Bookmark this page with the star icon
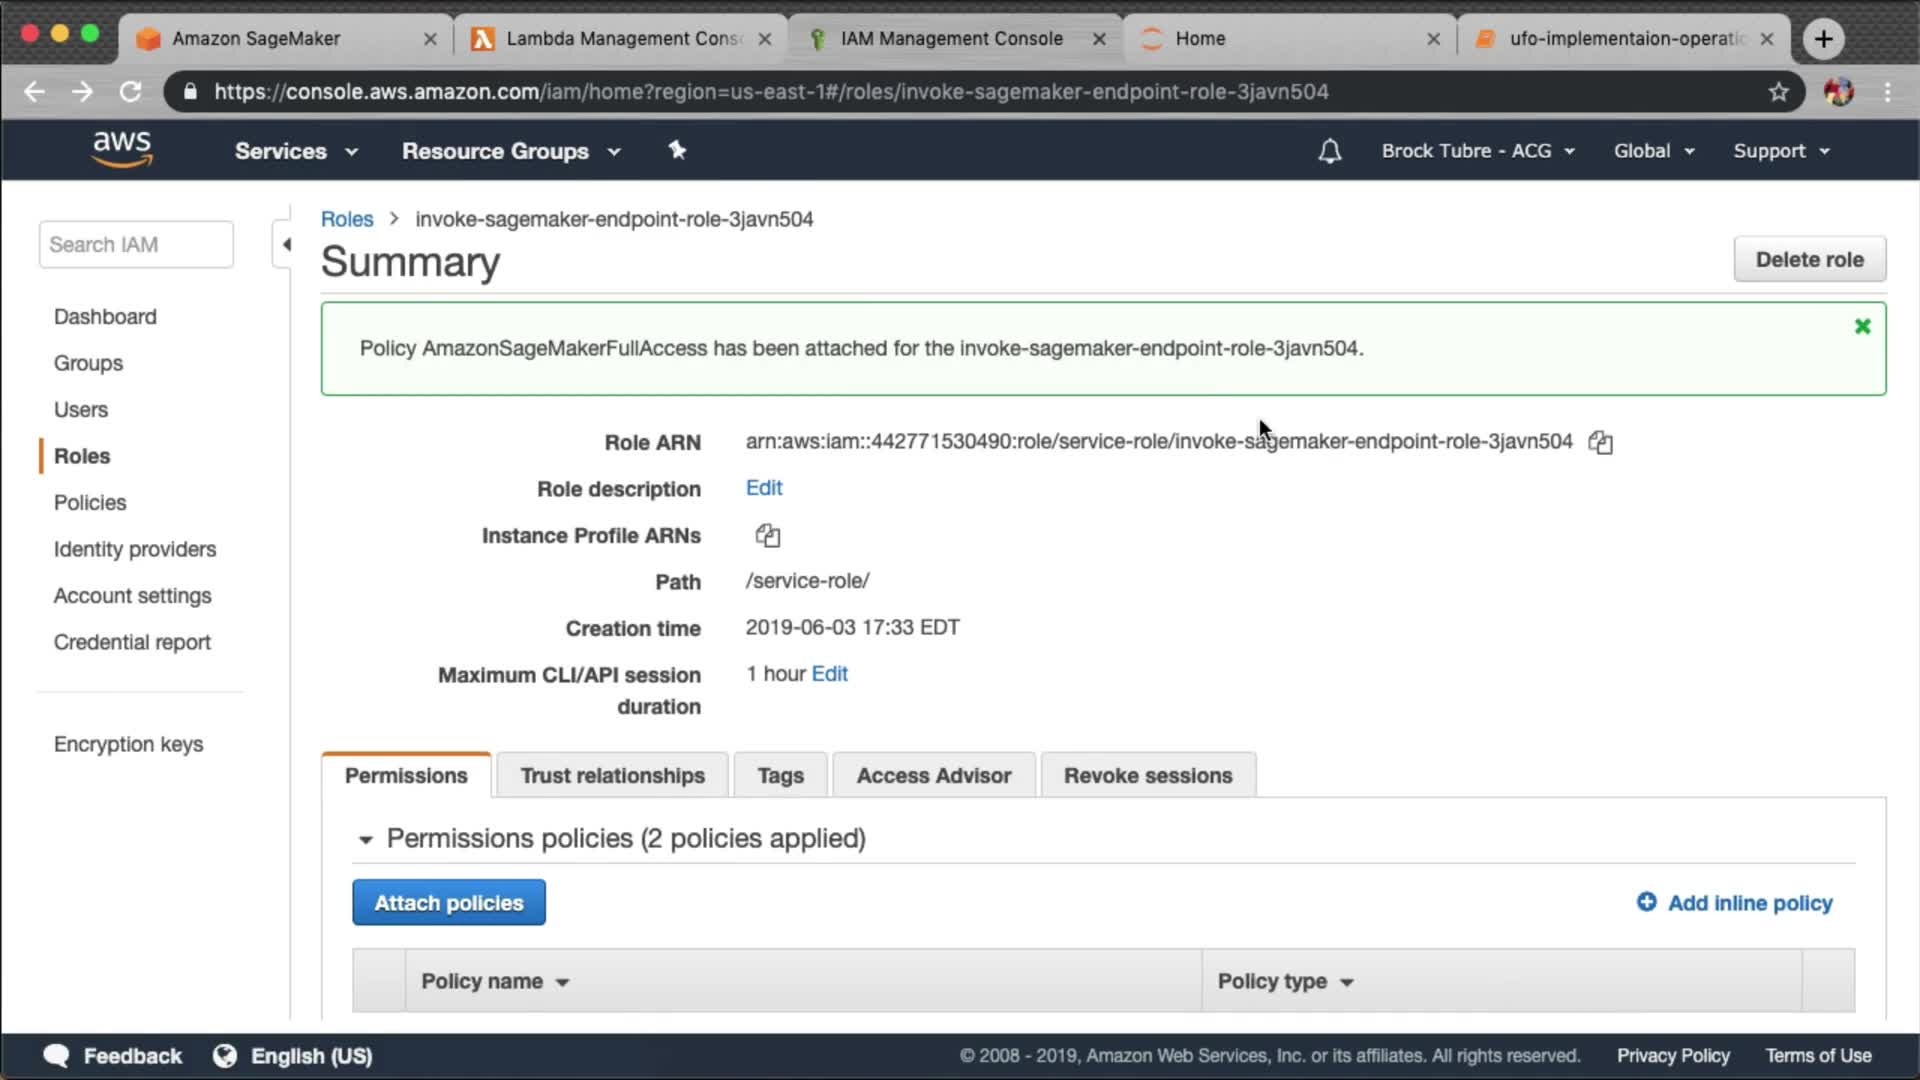Viewport: 1920px width, 1080px height. point(1778,92)
